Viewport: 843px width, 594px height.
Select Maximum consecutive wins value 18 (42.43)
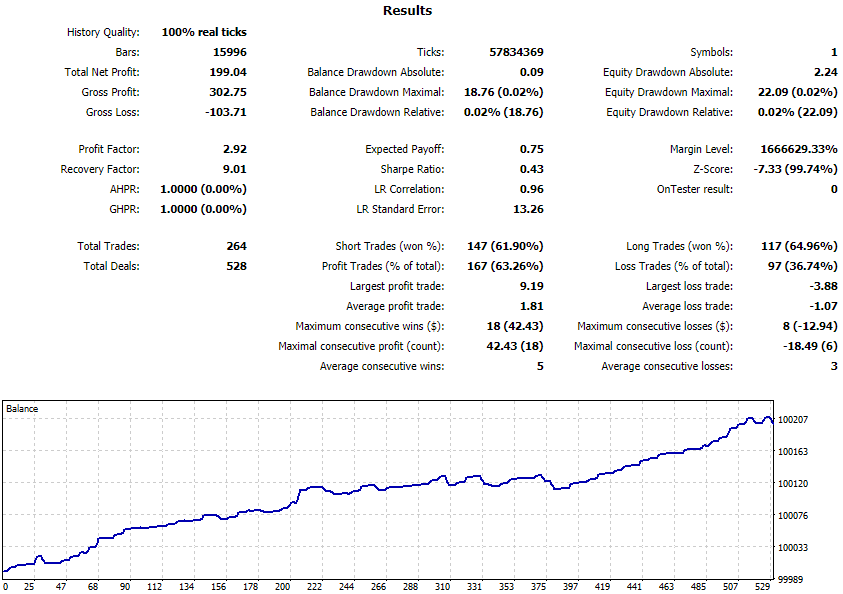pos(515,326)
